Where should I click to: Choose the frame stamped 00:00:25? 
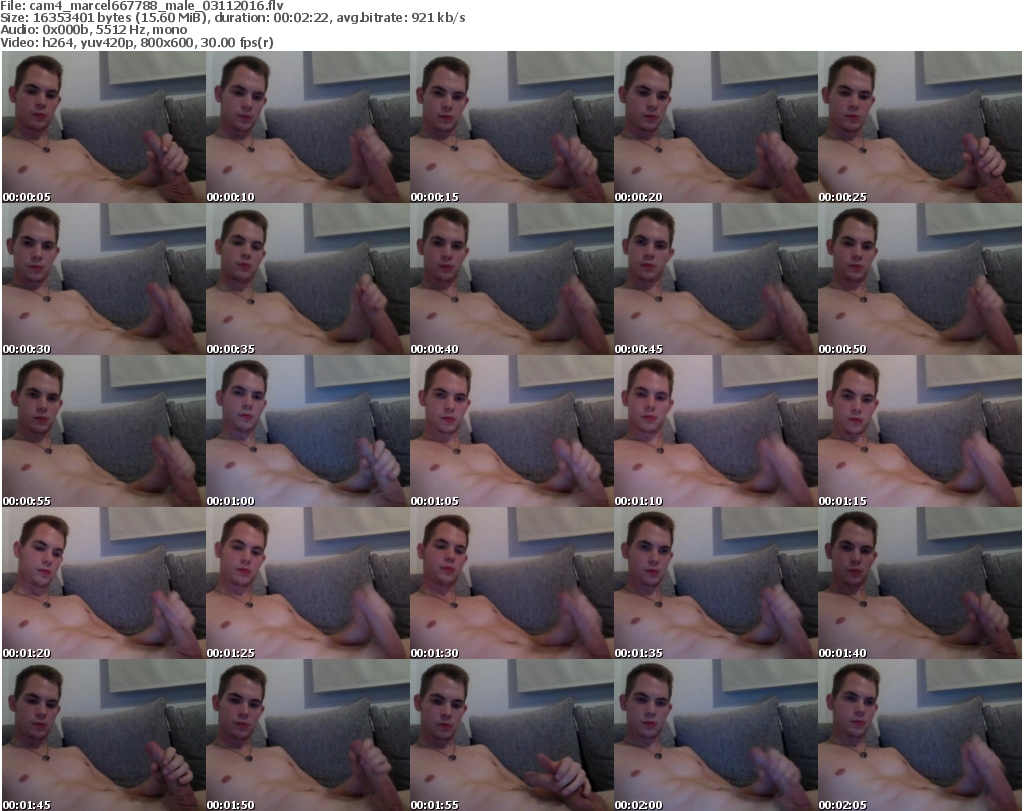point(920,127)
